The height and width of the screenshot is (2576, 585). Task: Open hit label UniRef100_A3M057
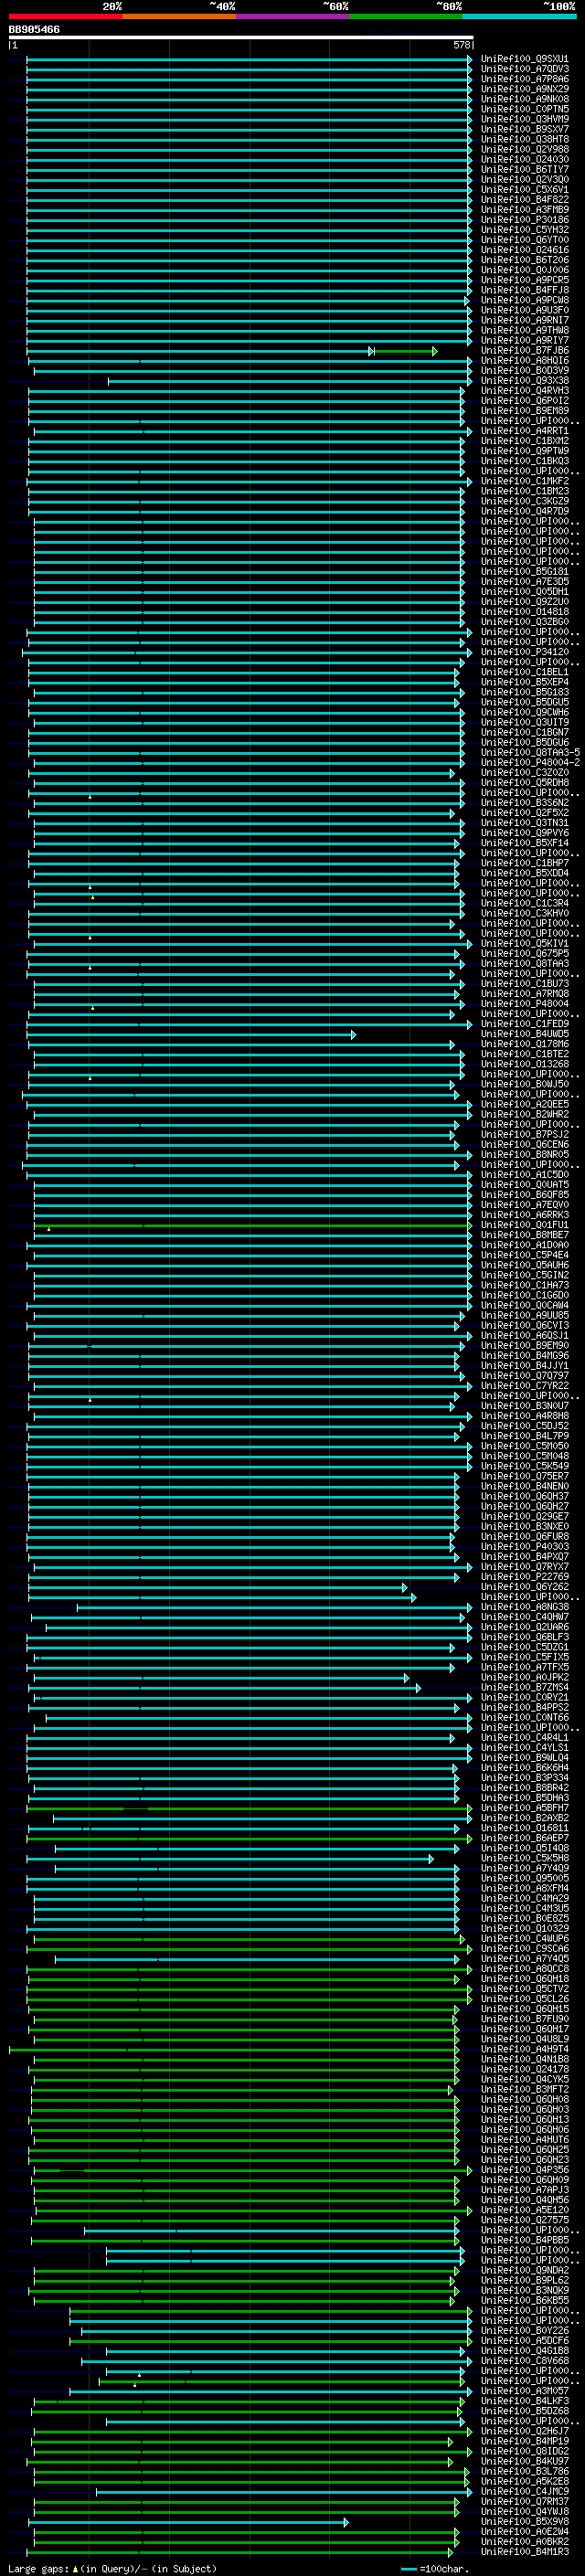coord(524,2390)
